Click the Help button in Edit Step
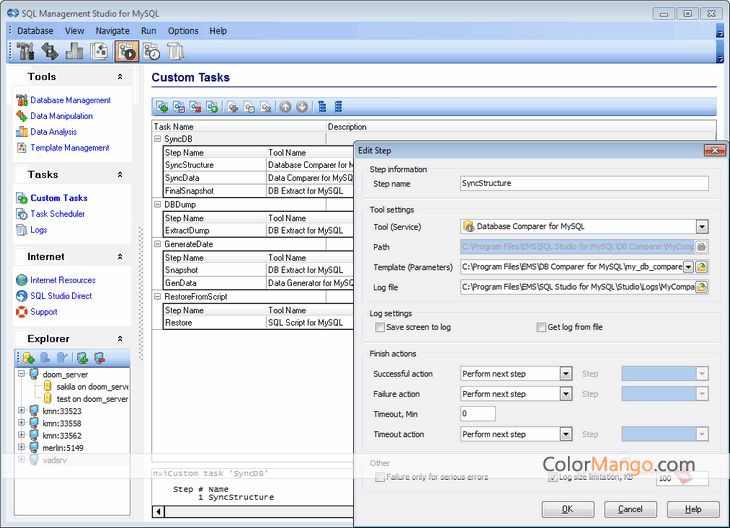 point(693,509)
